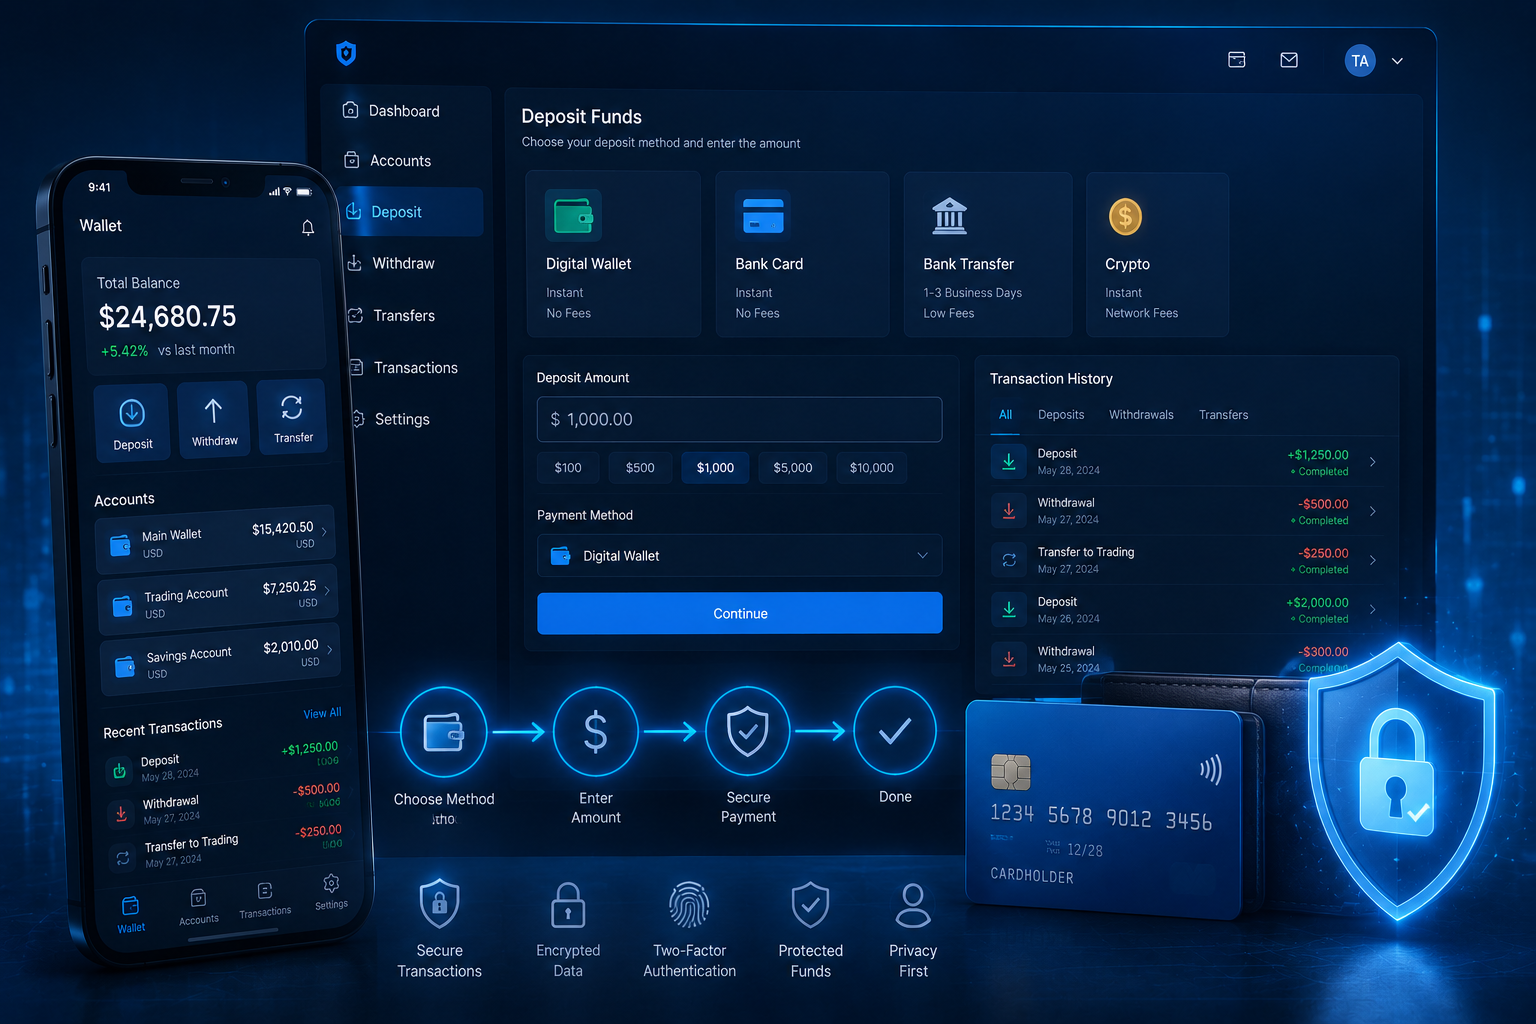This screenshot has width=1536, height=1024.
Task: Click the Encrypted Data padlock icon
Action: pos(568,905)
